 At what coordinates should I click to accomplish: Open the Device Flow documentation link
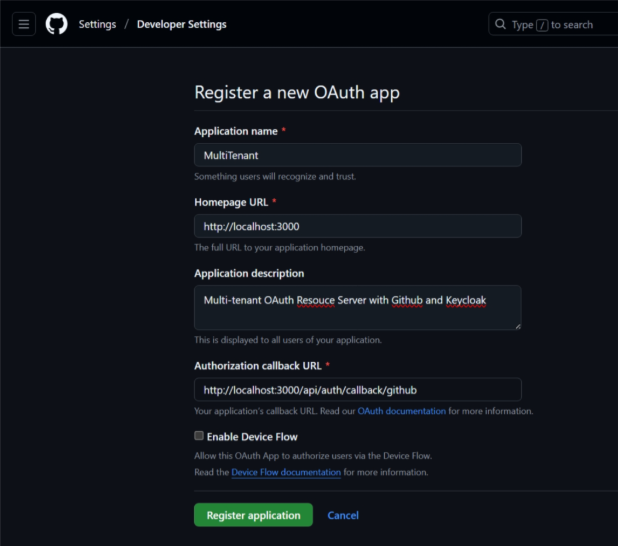[286, 472]
